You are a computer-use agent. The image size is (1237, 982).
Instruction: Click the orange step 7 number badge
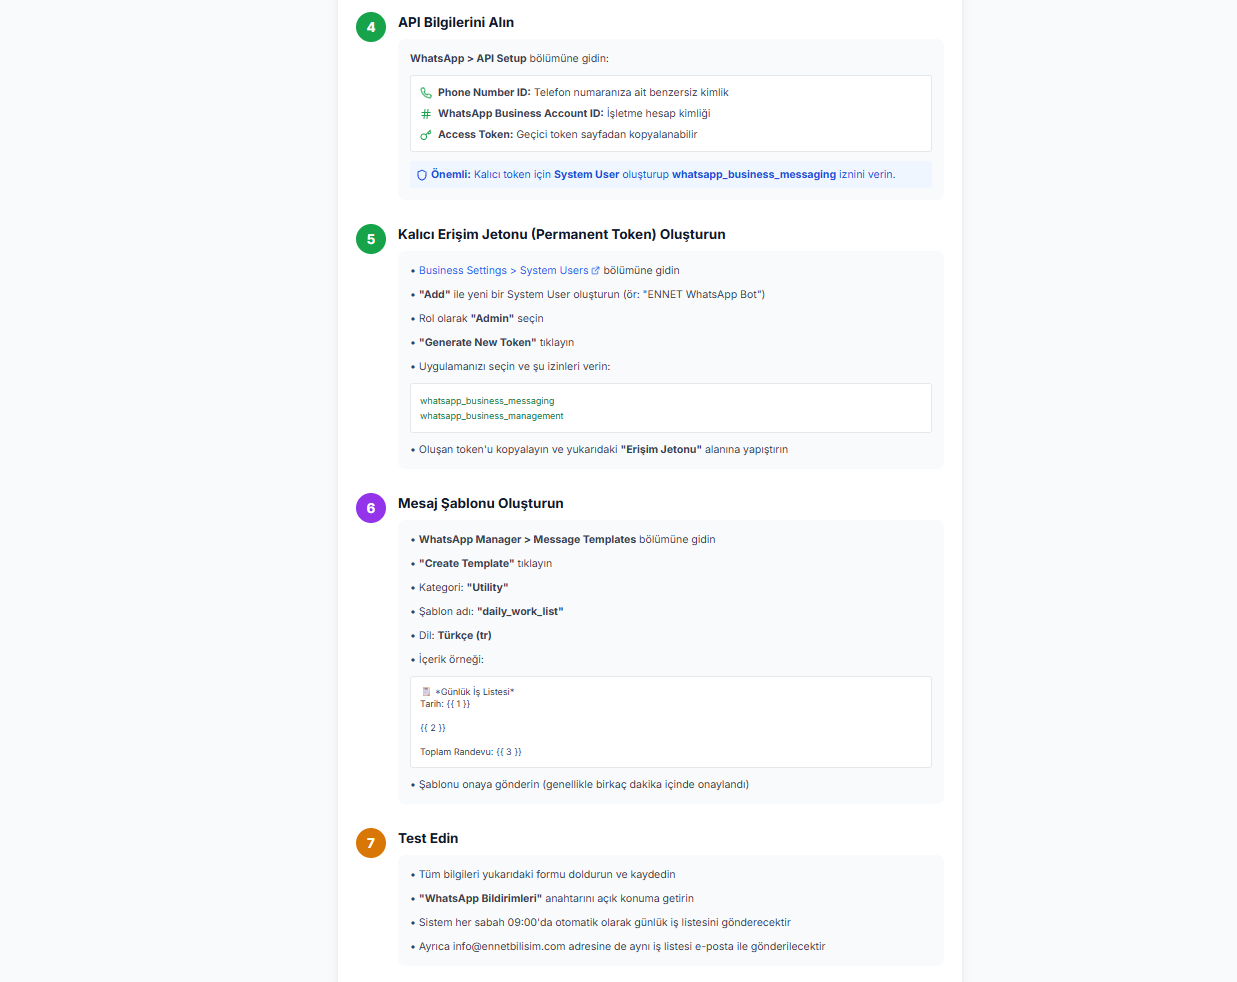pos(371,843)
